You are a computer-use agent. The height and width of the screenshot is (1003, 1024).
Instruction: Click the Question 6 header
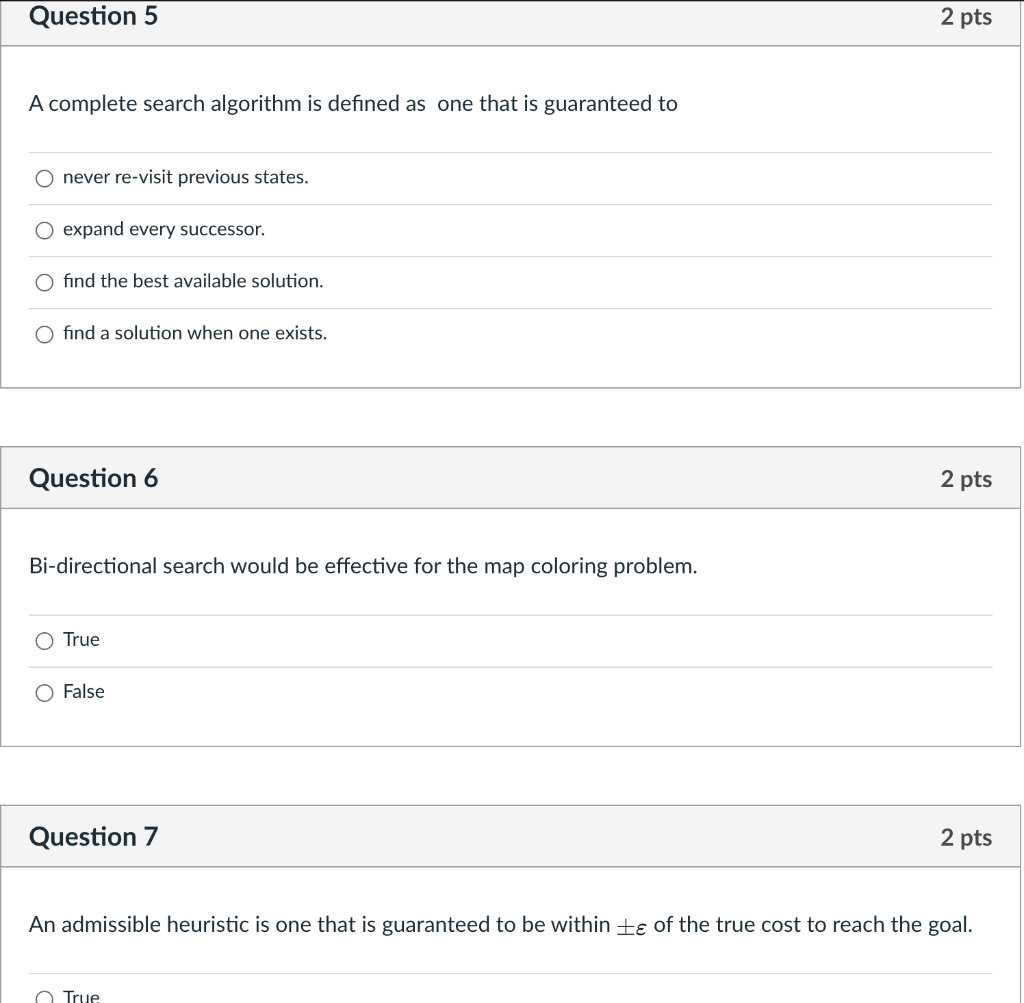click(93, 478)
